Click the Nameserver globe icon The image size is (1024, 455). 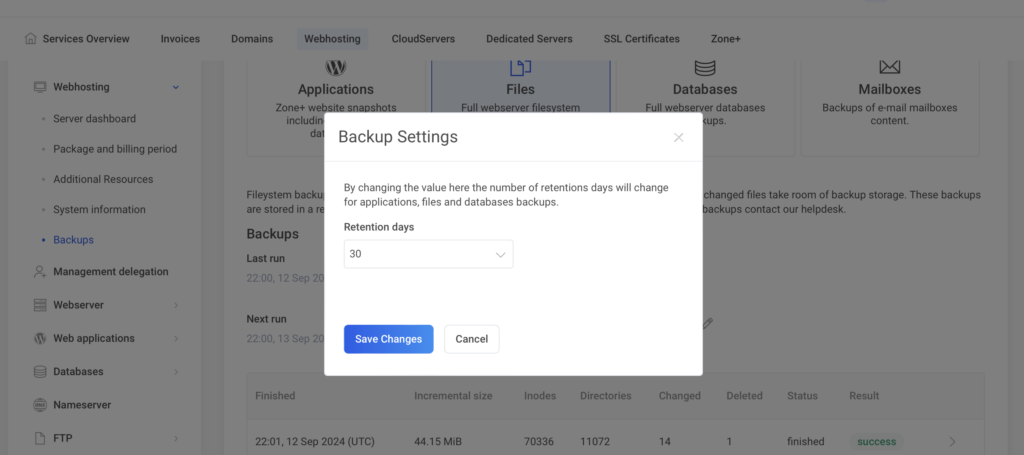[40, 405]
